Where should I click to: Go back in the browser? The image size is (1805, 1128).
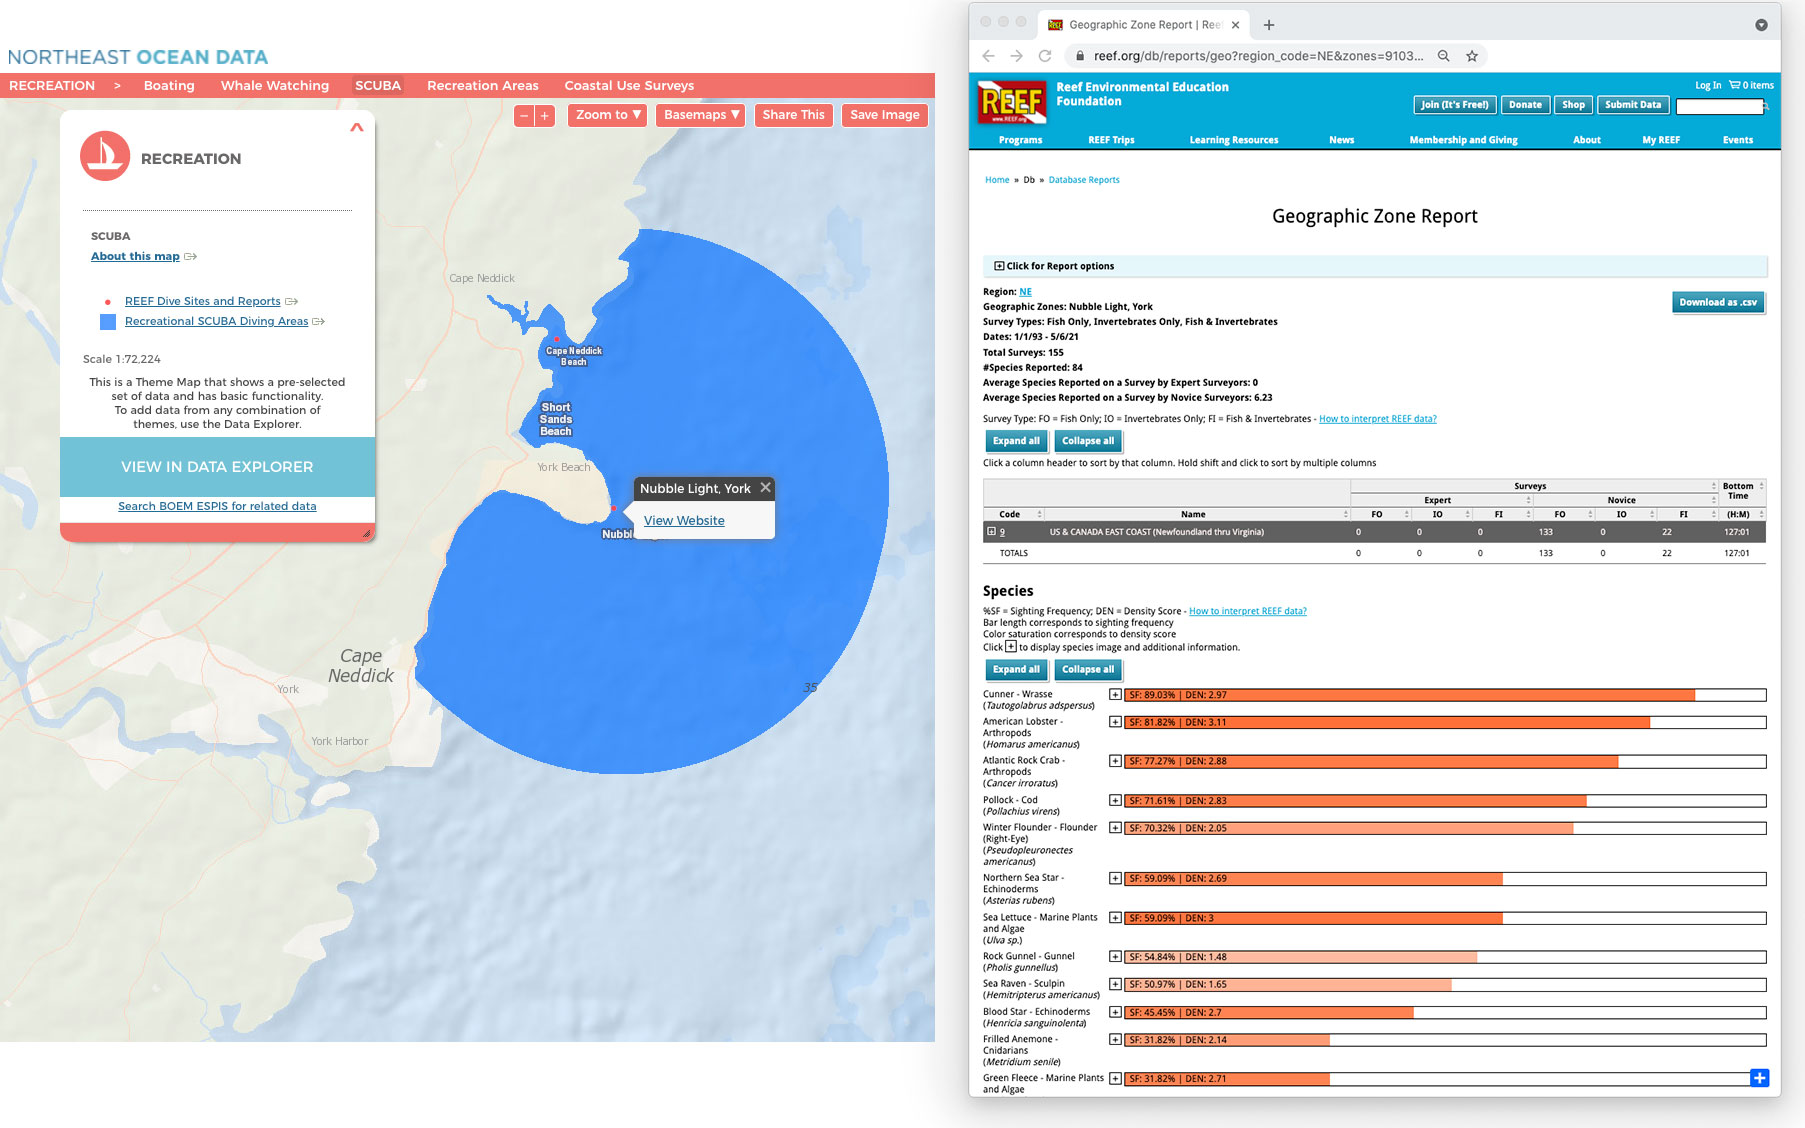988,56
